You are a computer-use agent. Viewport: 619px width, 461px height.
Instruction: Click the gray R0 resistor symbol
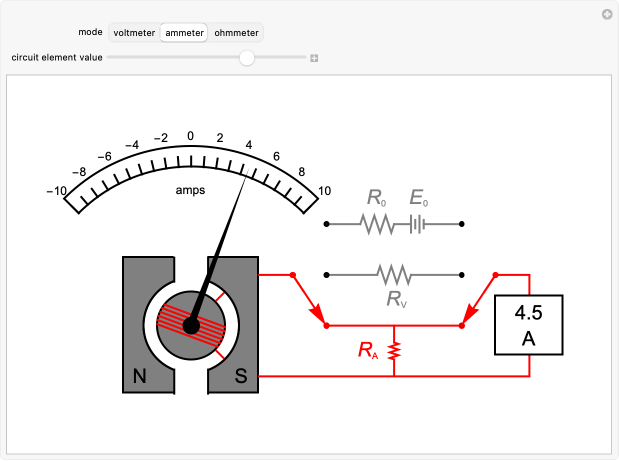pyautogui.click(x=377, y=223)
